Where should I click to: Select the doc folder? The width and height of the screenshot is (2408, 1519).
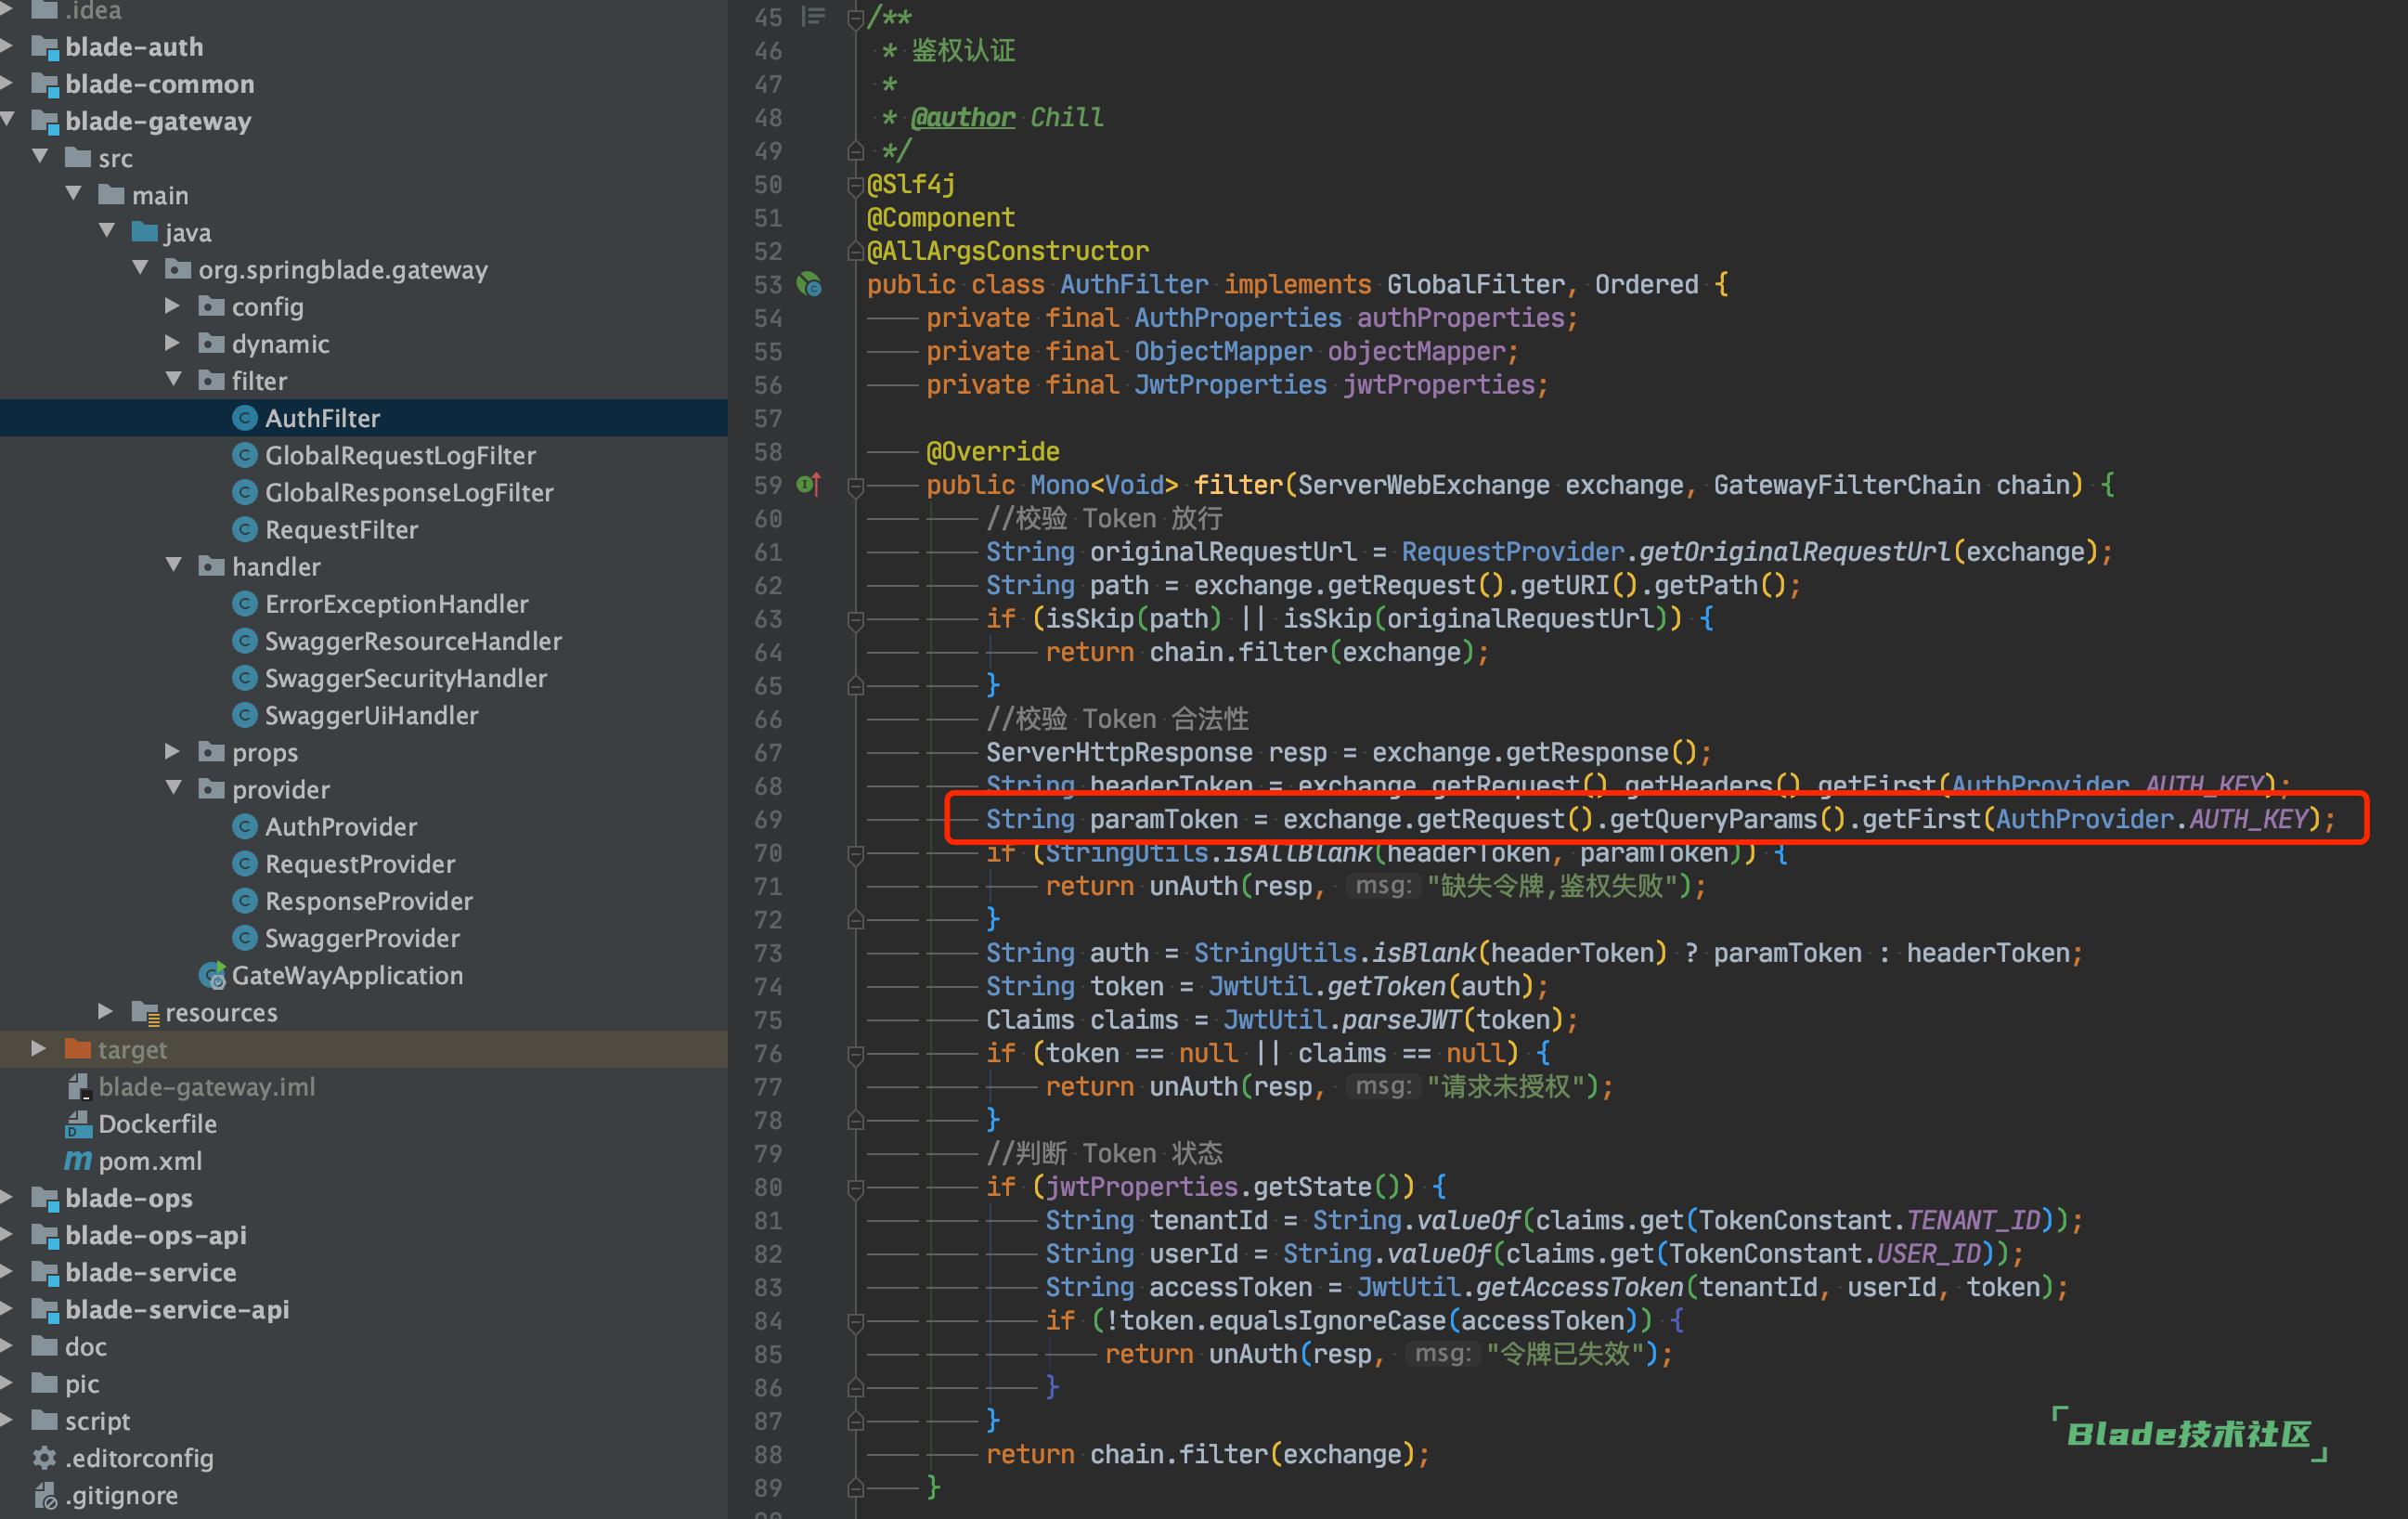[x=86, y=1347]
